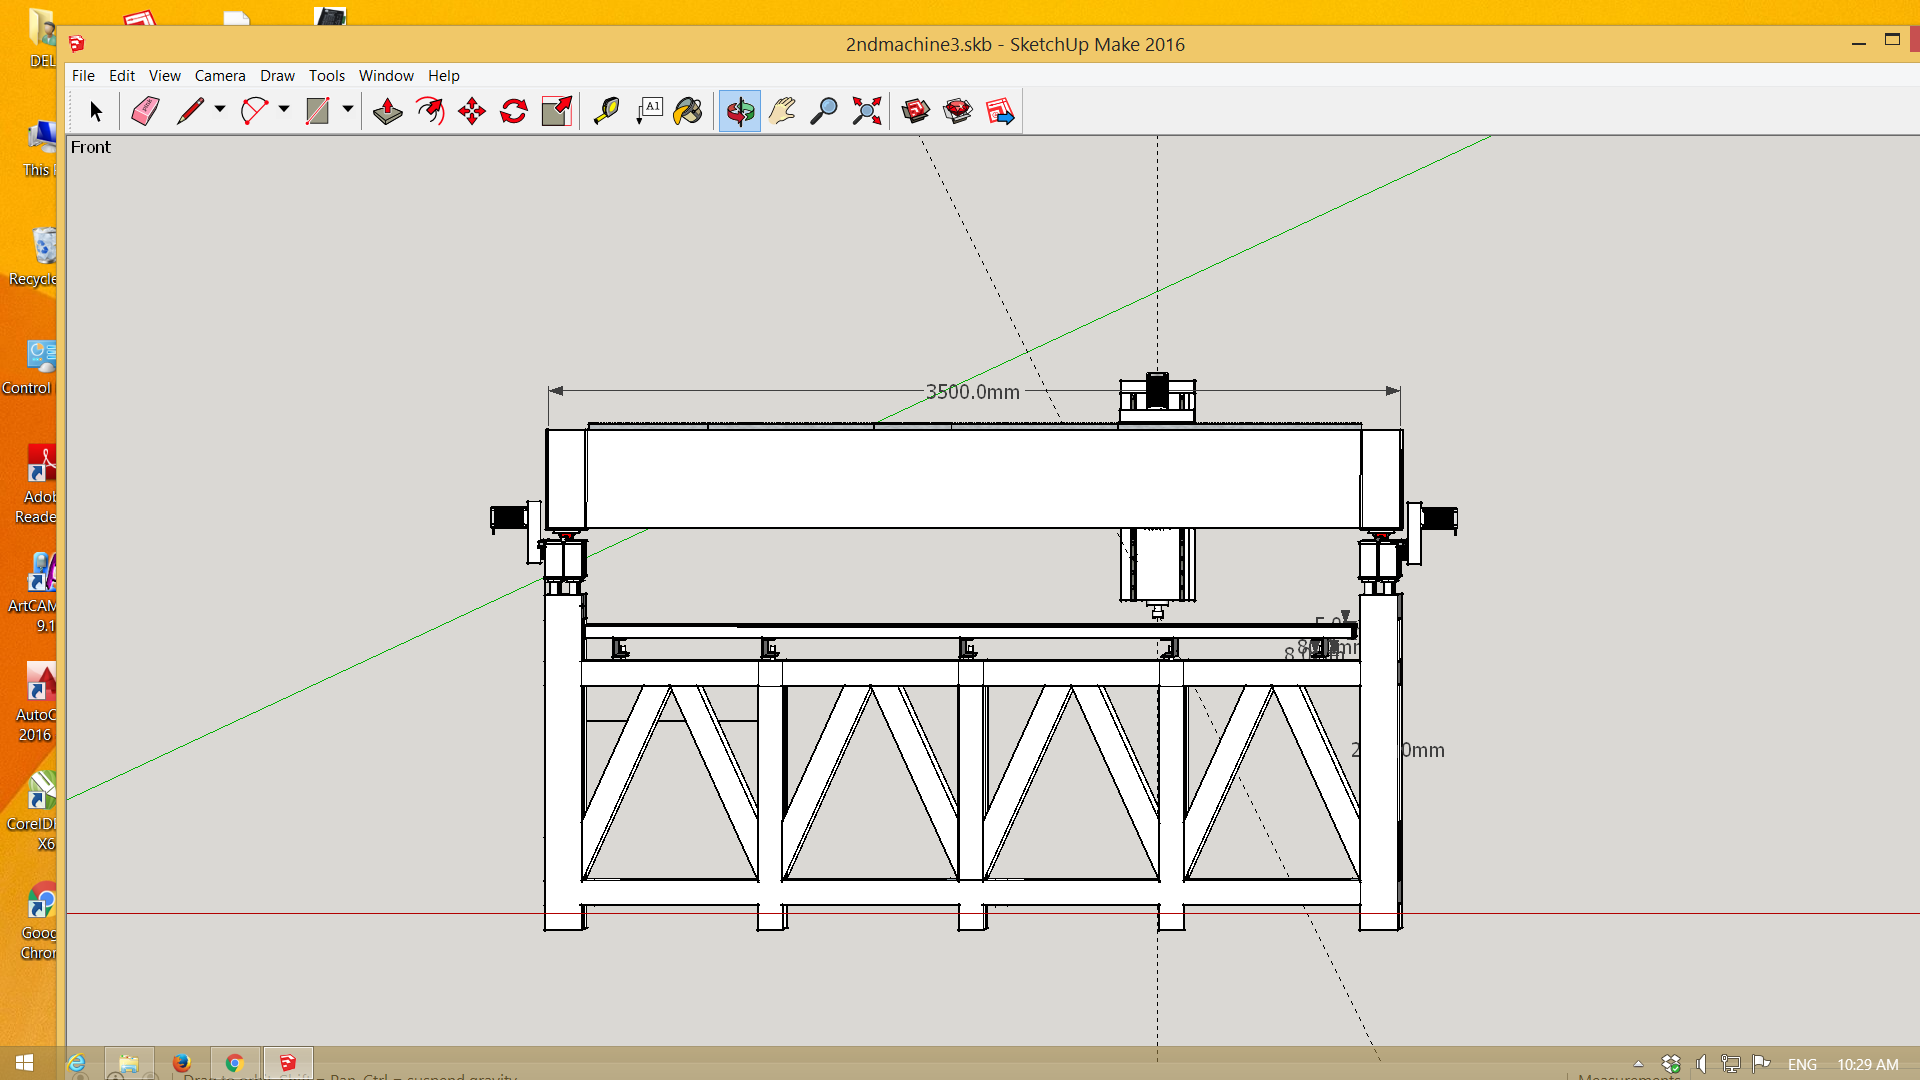Open the Camera menu
This screenshot has width=1920, height=1080.
click(x=220, y=76)
